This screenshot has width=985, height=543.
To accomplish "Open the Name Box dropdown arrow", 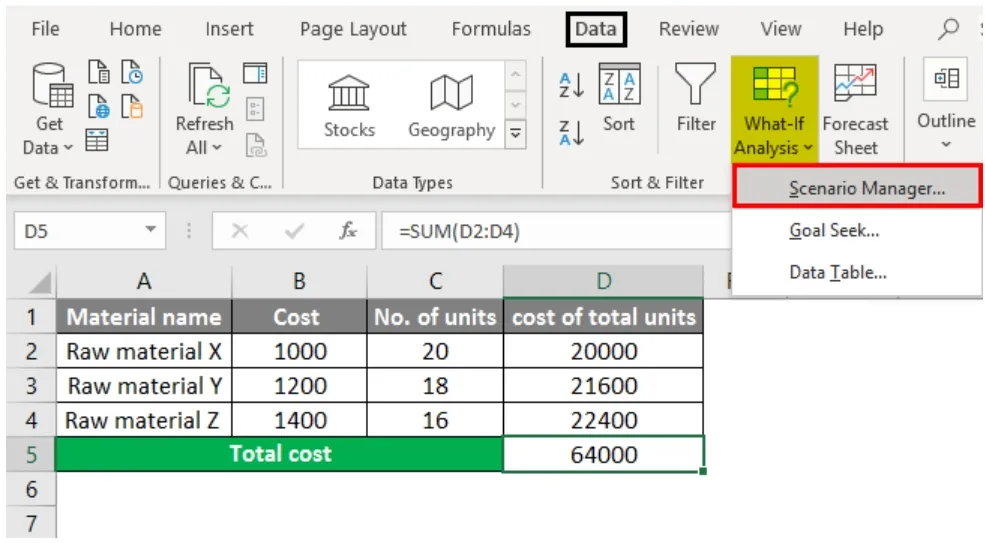I will pos(151,229).
